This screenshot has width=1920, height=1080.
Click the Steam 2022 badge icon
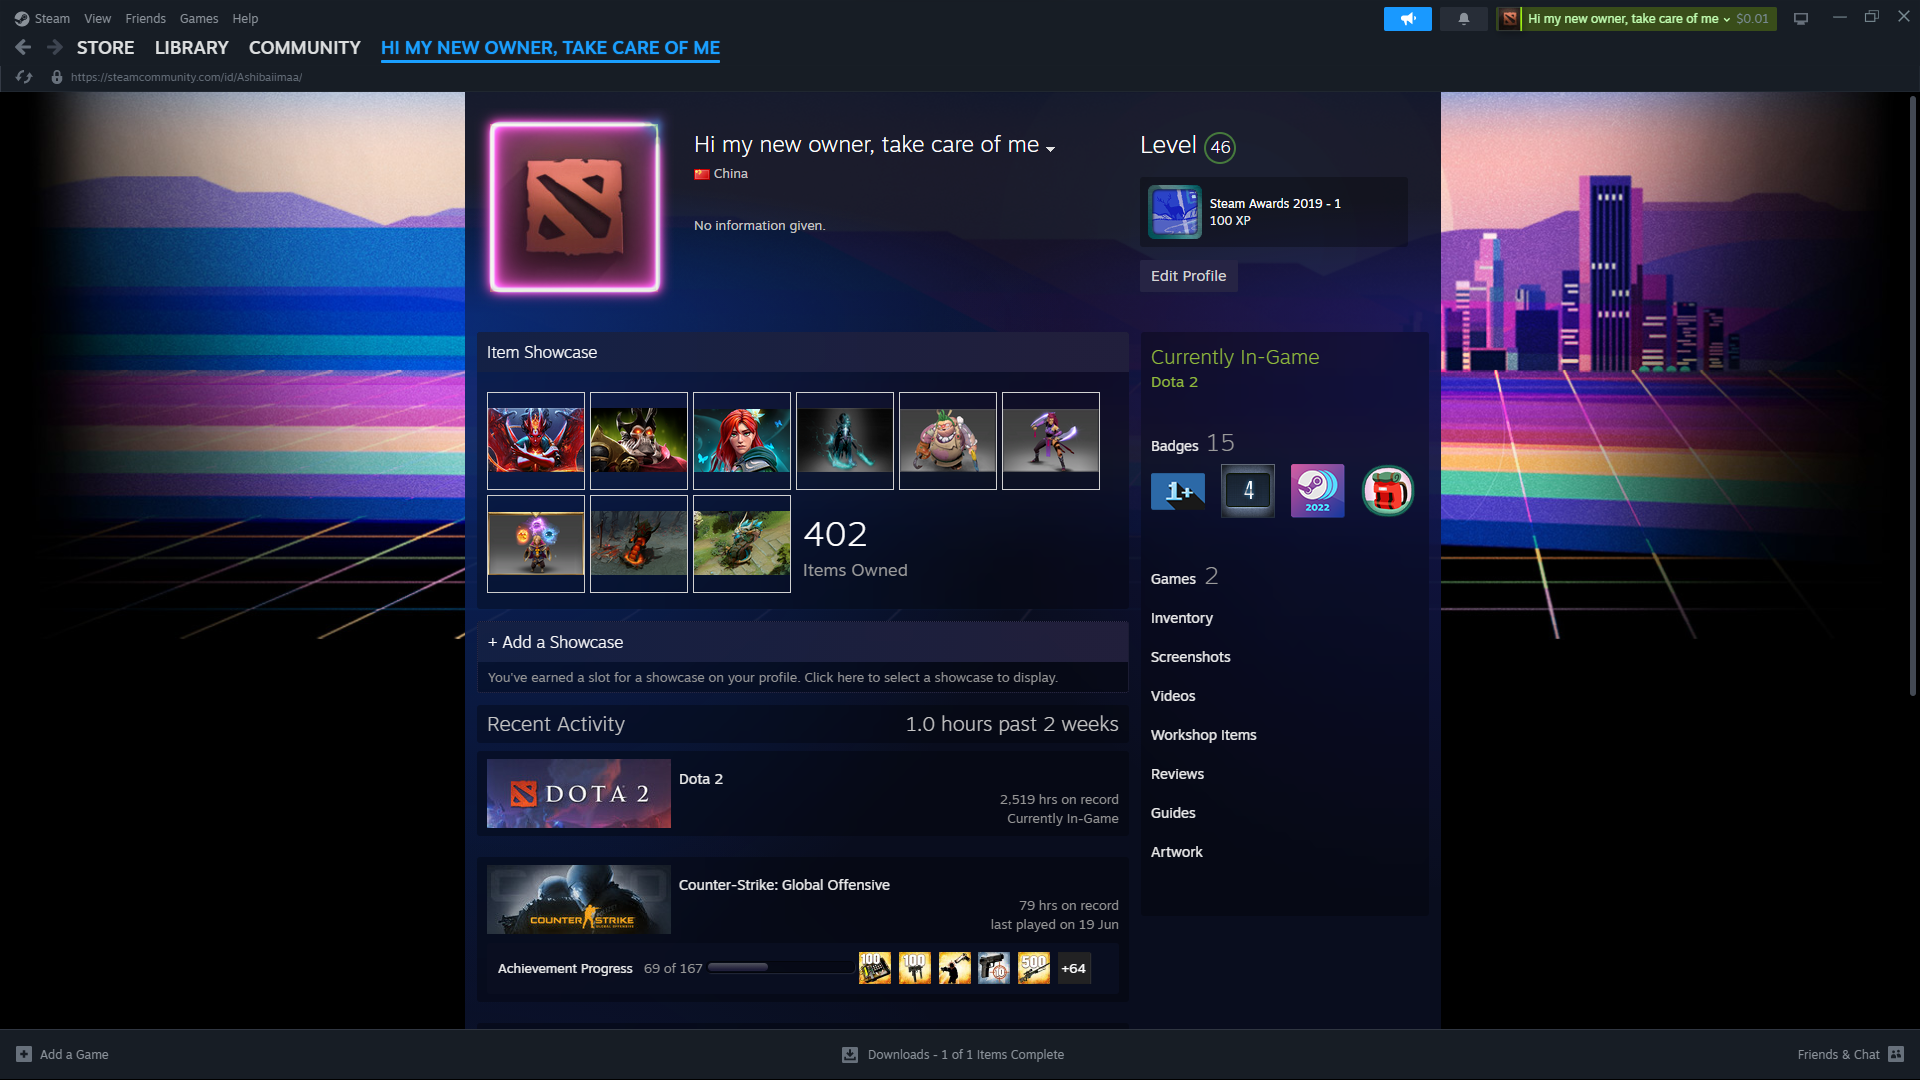click(x=1317, y=491)
